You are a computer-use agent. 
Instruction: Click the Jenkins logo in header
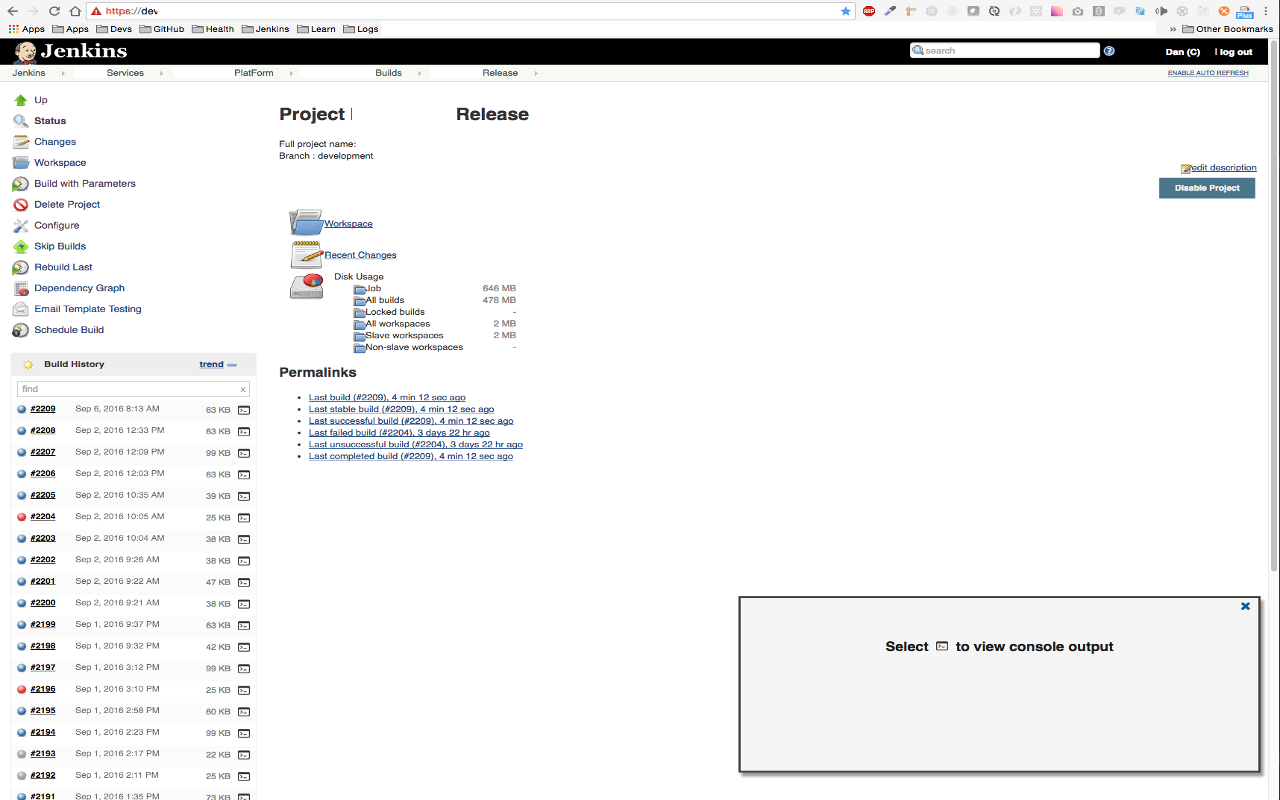coord(70,51)
